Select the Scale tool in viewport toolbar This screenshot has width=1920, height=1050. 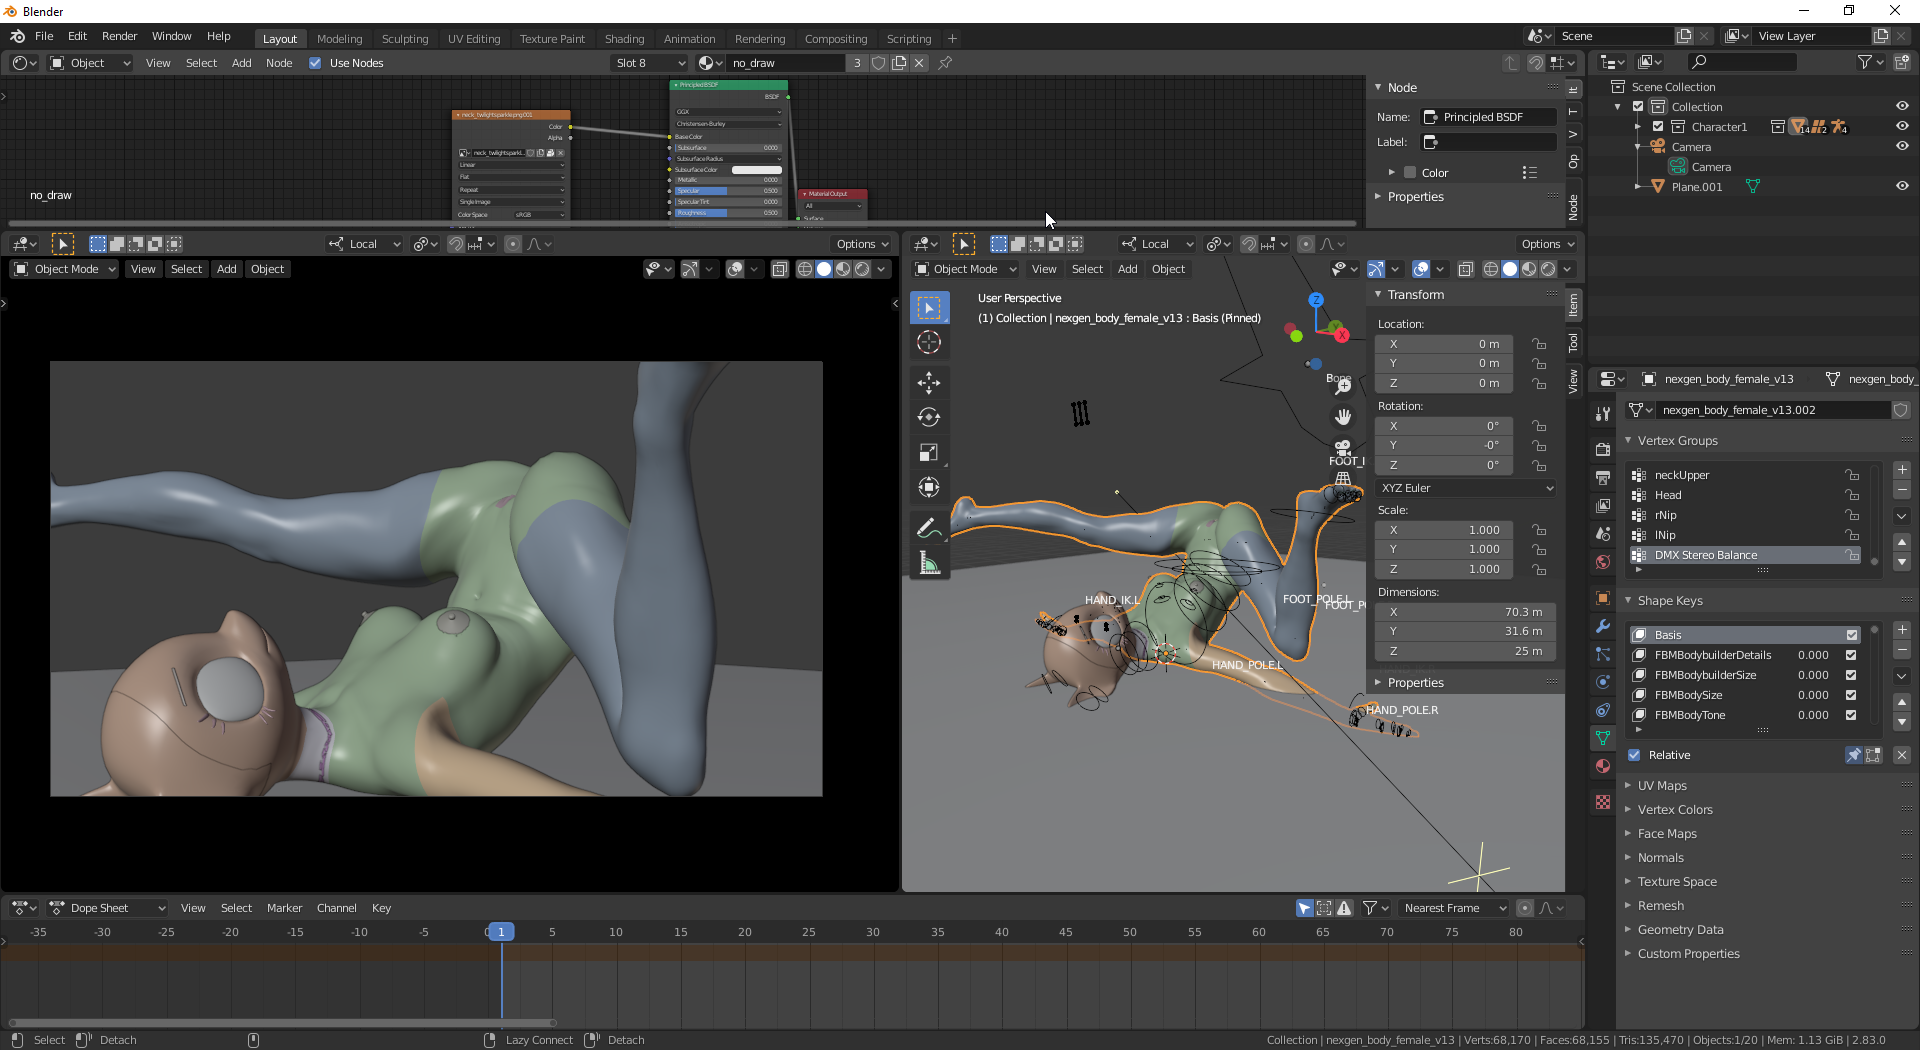[x=929, y=453]
